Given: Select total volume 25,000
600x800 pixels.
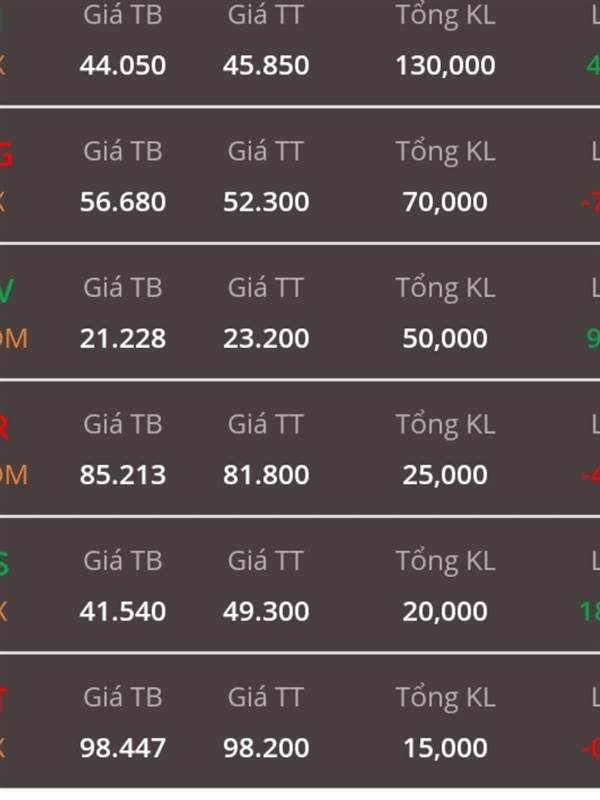Looking at the screenshot, I should (445, 476).
